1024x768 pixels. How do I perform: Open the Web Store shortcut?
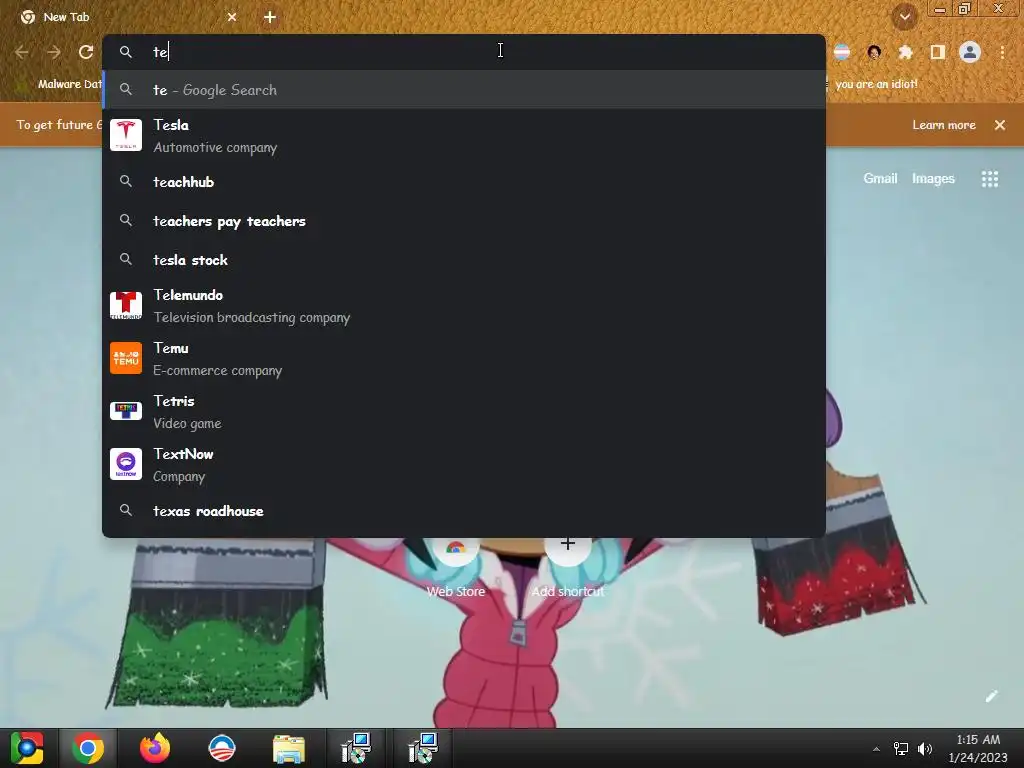(456, 568)
